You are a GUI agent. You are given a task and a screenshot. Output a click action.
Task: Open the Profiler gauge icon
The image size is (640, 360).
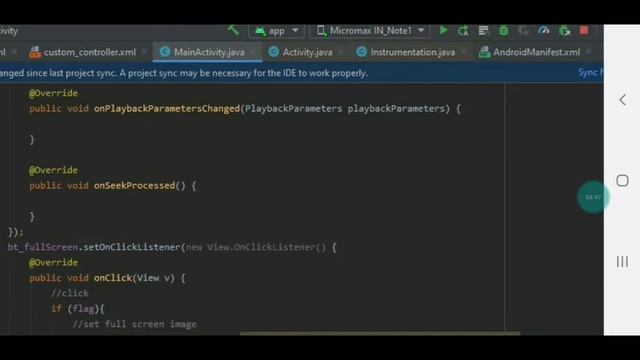[x=544, y=31]
